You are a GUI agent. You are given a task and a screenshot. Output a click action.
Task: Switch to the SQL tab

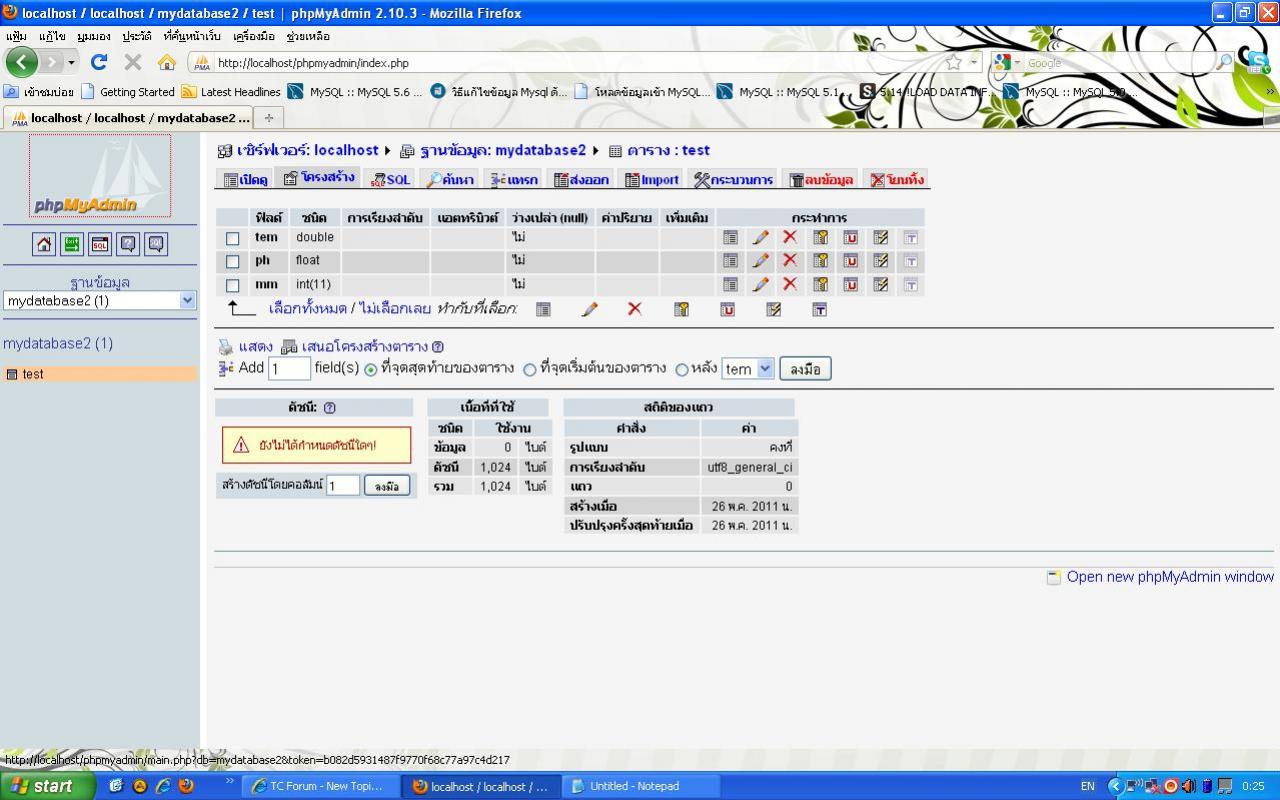(390, 180)
